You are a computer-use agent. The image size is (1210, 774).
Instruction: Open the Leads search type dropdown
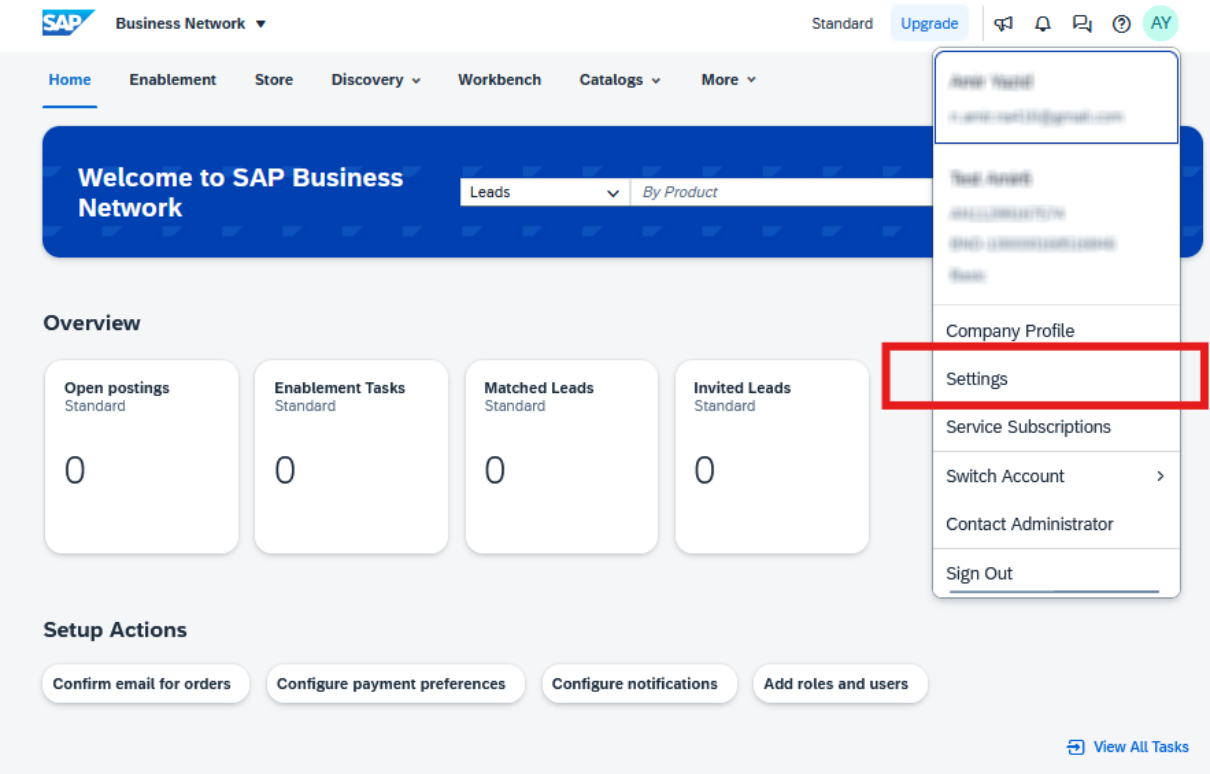[545, 192]
